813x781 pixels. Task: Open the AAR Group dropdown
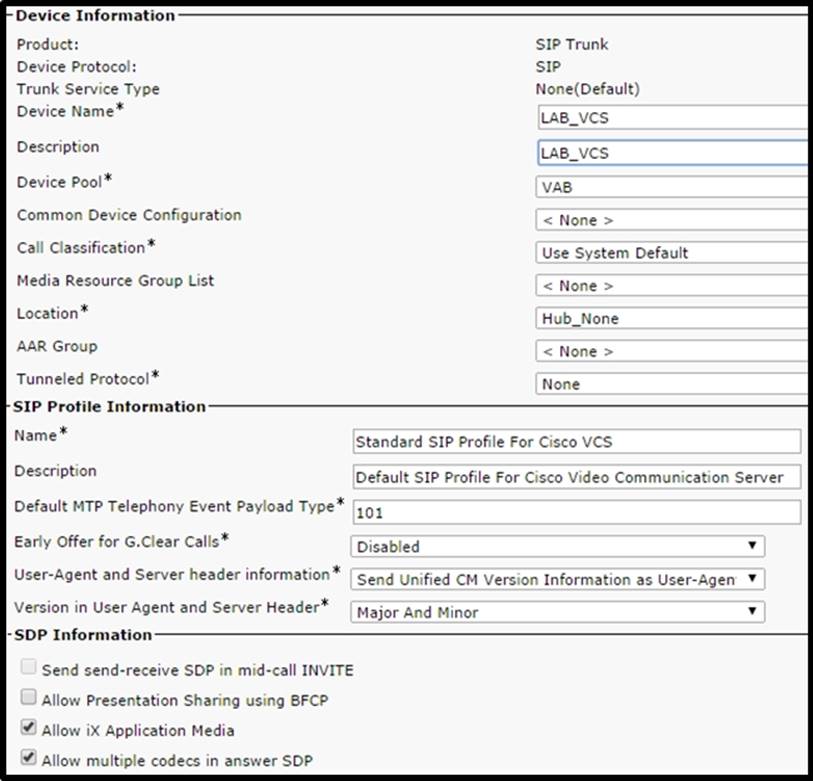[670, 351]
